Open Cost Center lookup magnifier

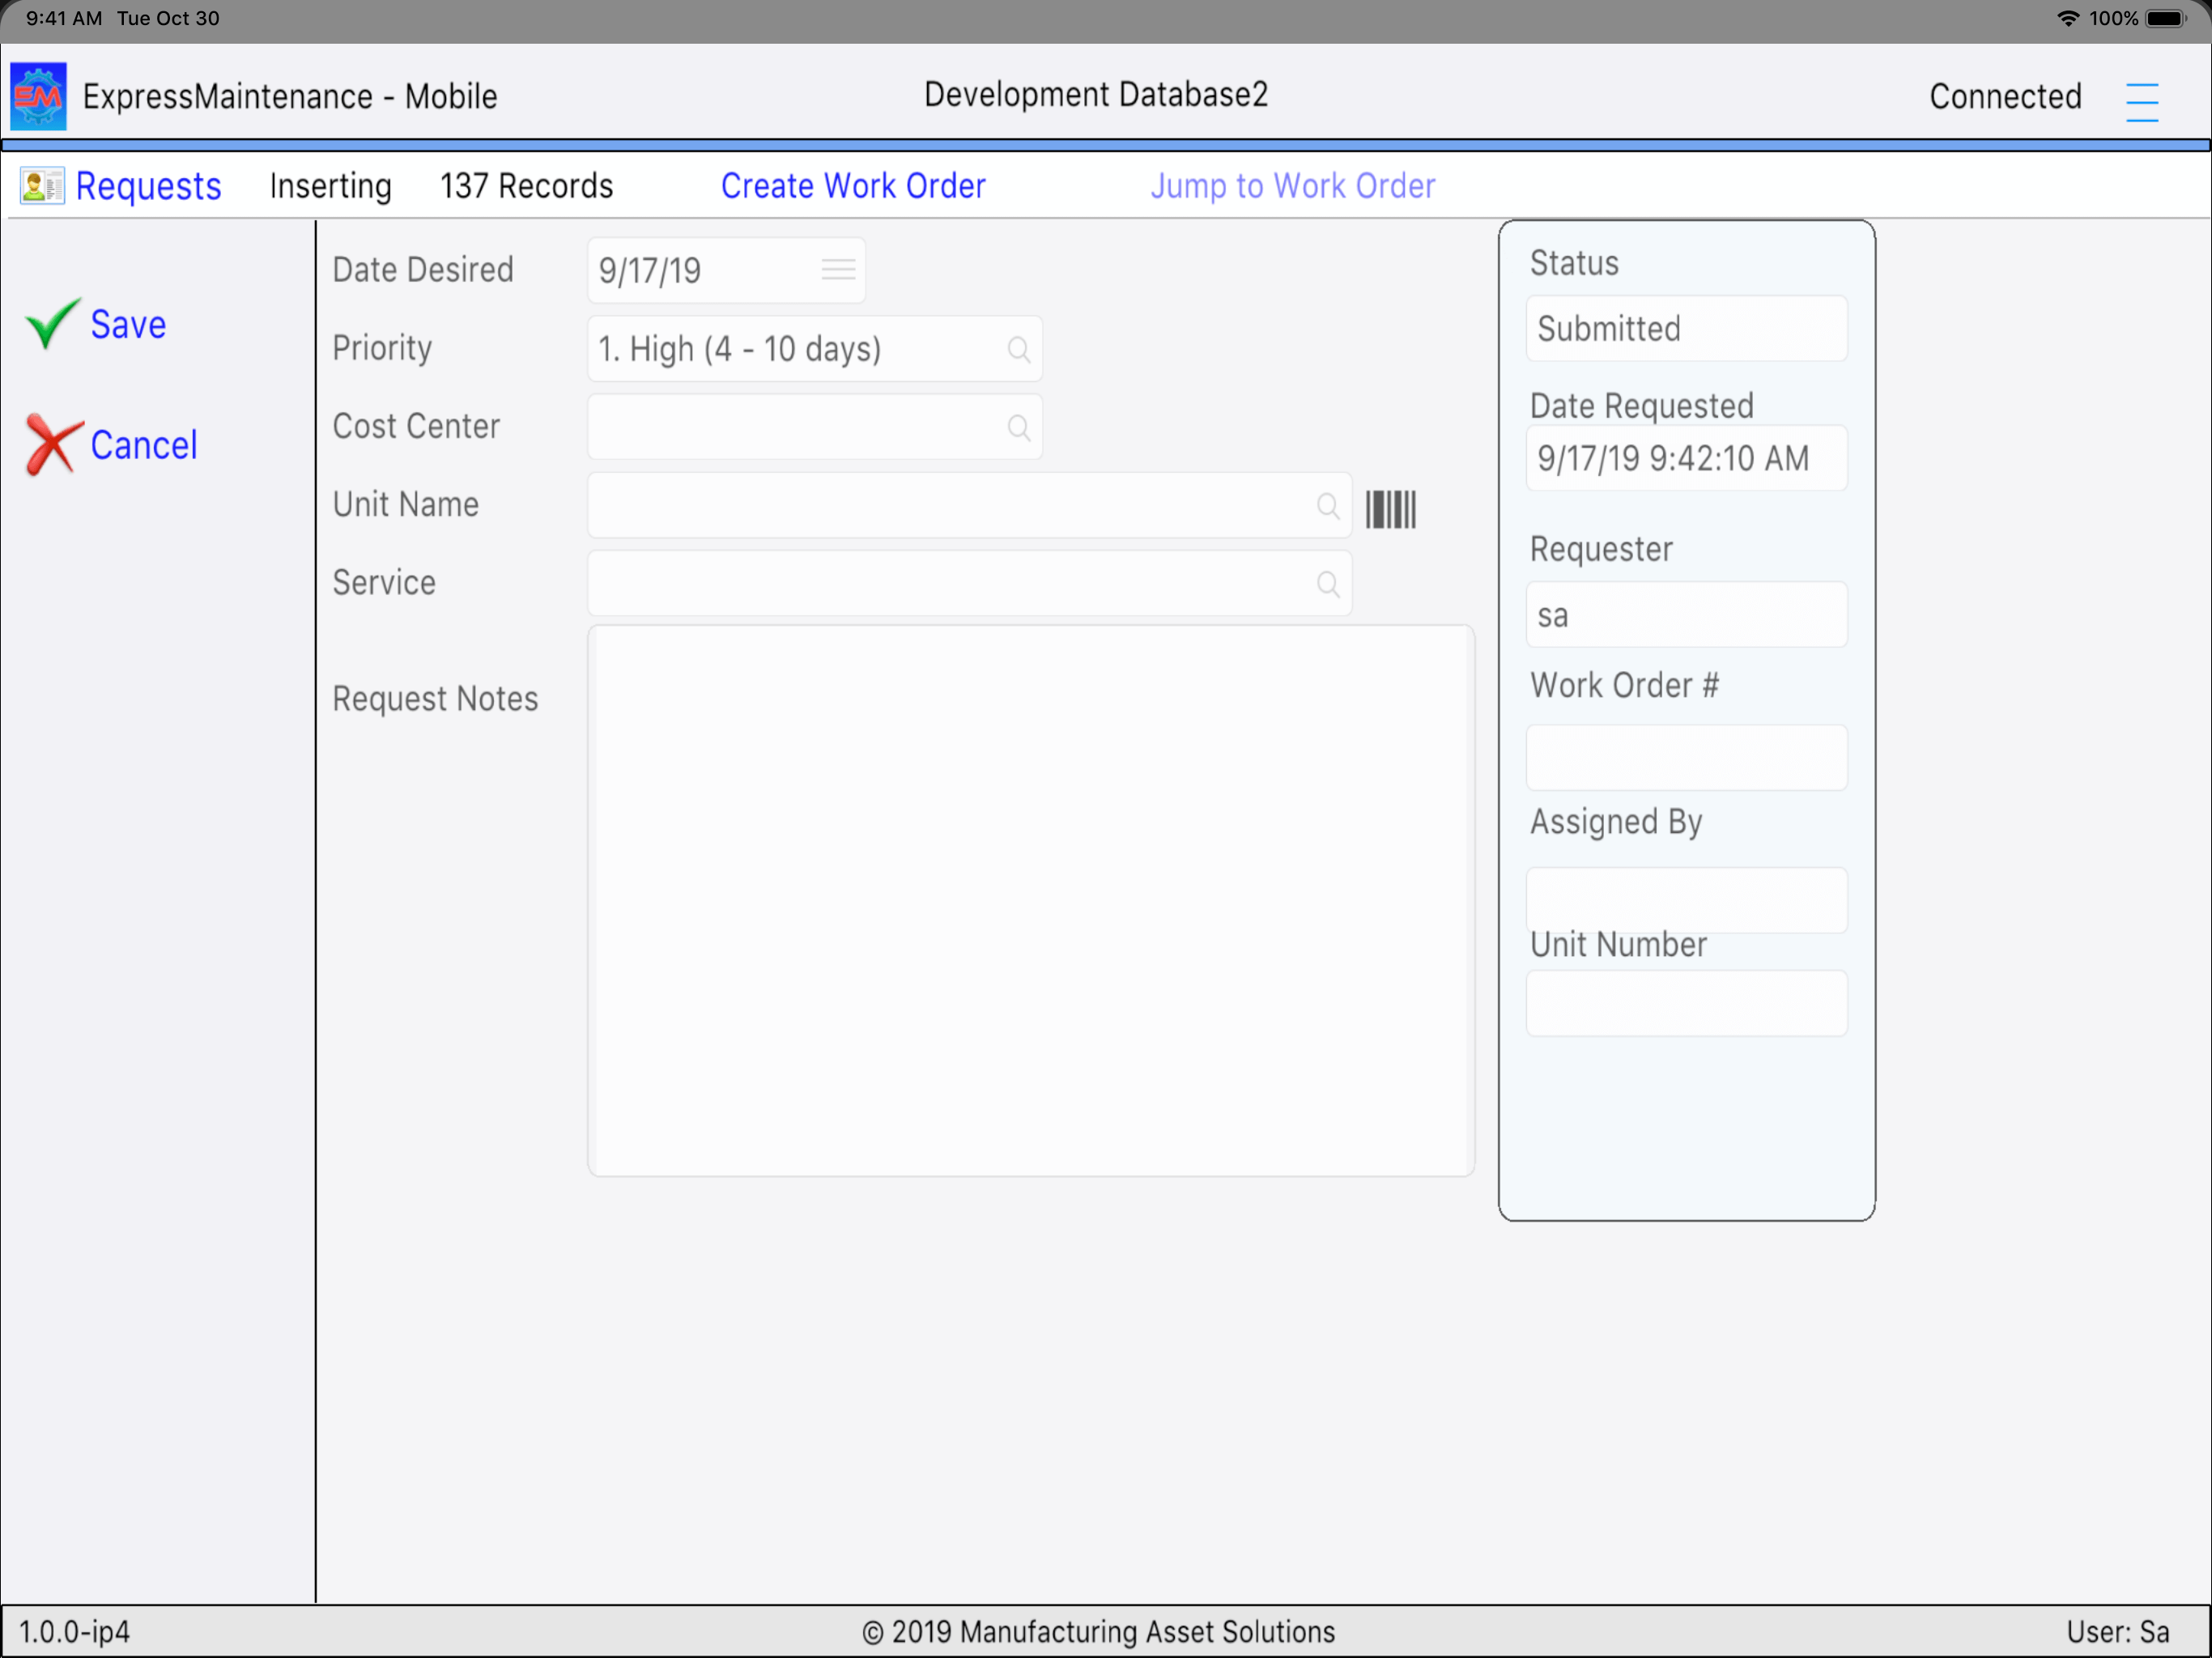coord(1019,427)
